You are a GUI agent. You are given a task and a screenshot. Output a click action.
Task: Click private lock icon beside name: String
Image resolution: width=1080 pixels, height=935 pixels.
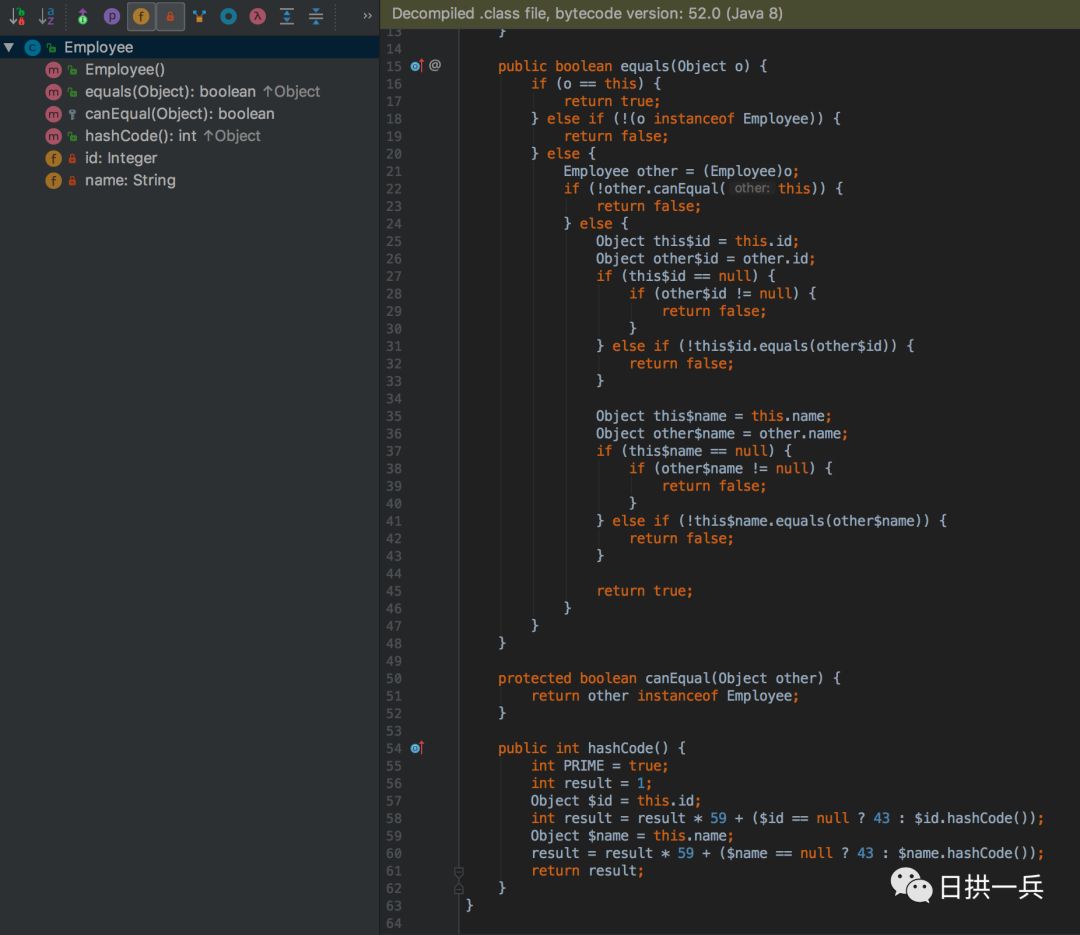[72, 181]
